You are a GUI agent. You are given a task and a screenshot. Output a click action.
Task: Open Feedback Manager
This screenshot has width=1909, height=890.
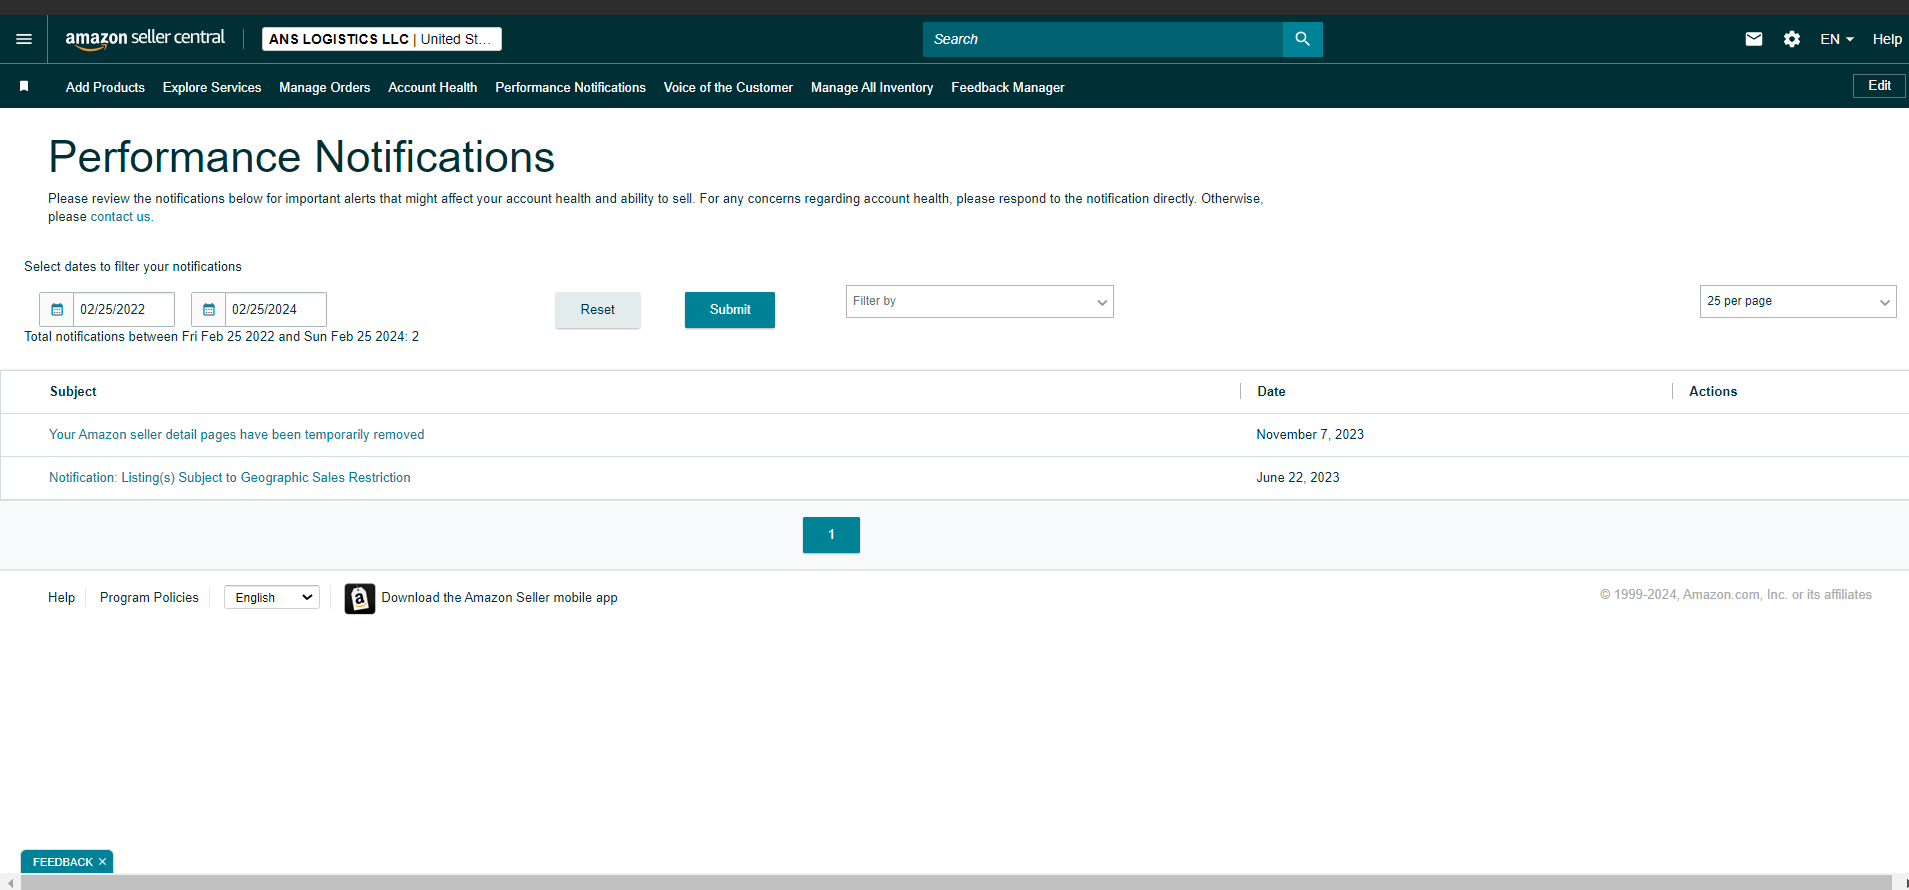click(1008, 88)
